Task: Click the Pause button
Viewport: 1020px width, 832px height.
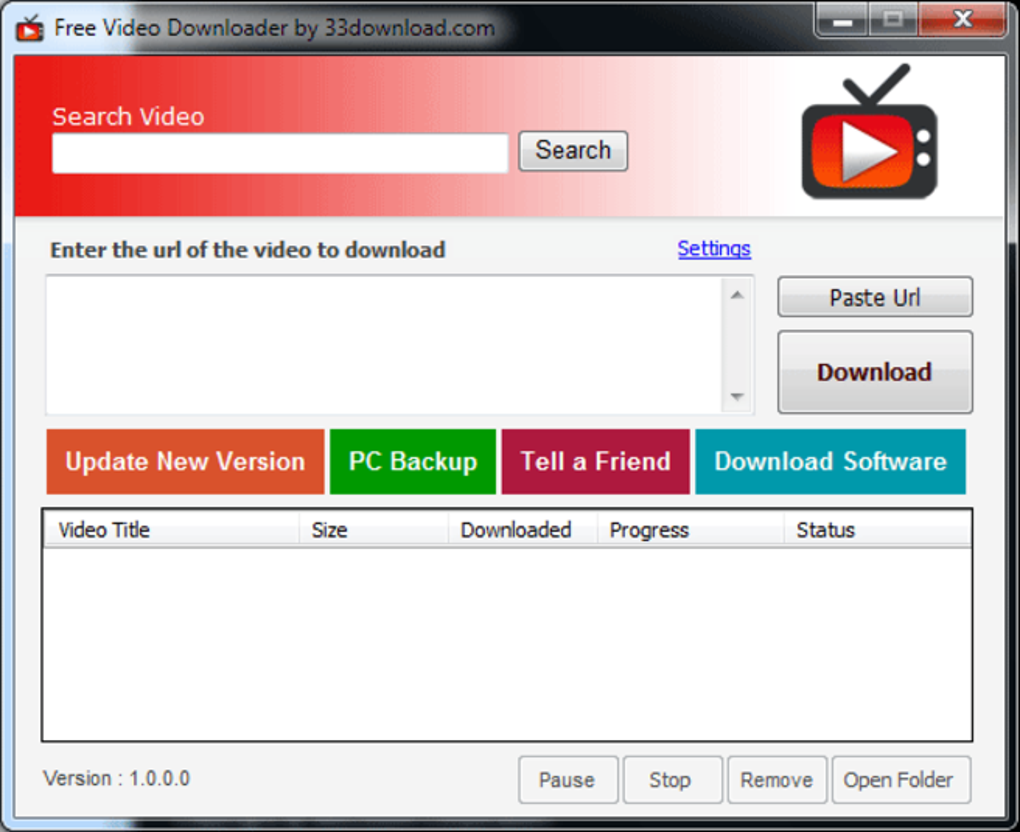Action: tap(568, 779)
